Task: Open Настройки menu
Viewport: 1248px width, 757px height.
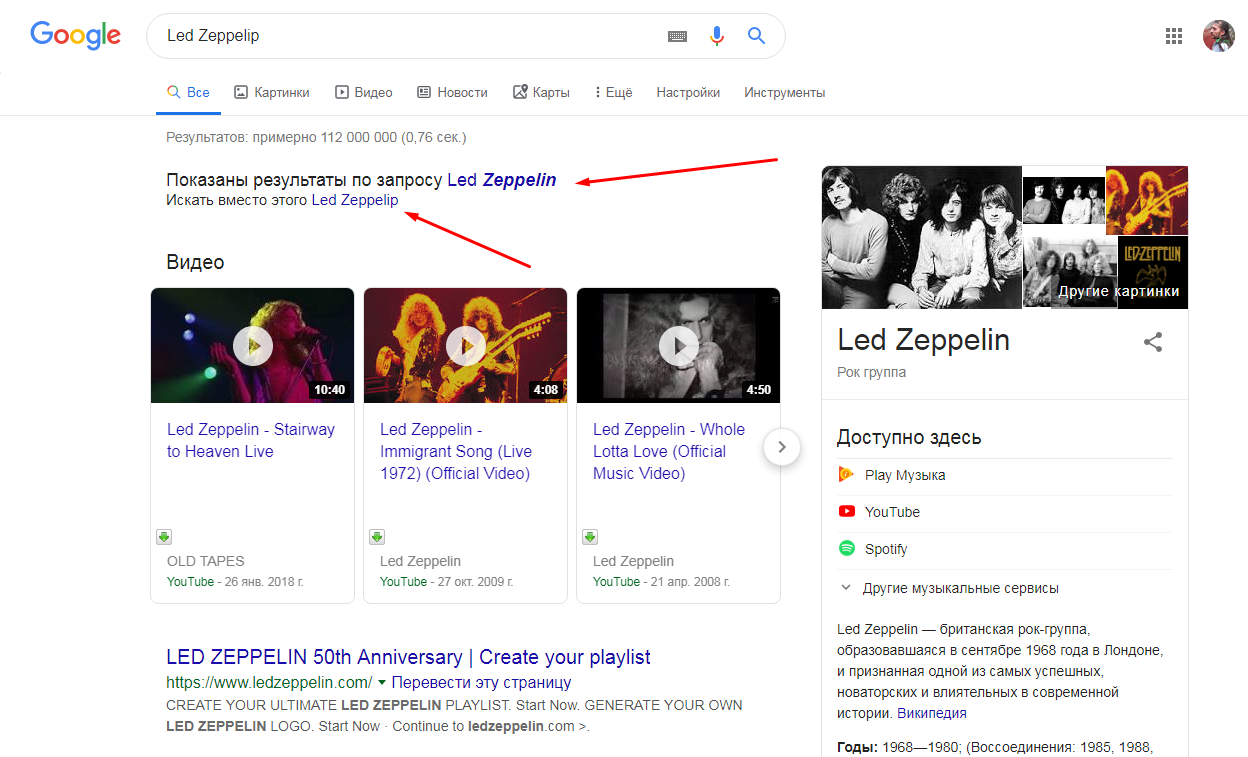Action: 688,92
